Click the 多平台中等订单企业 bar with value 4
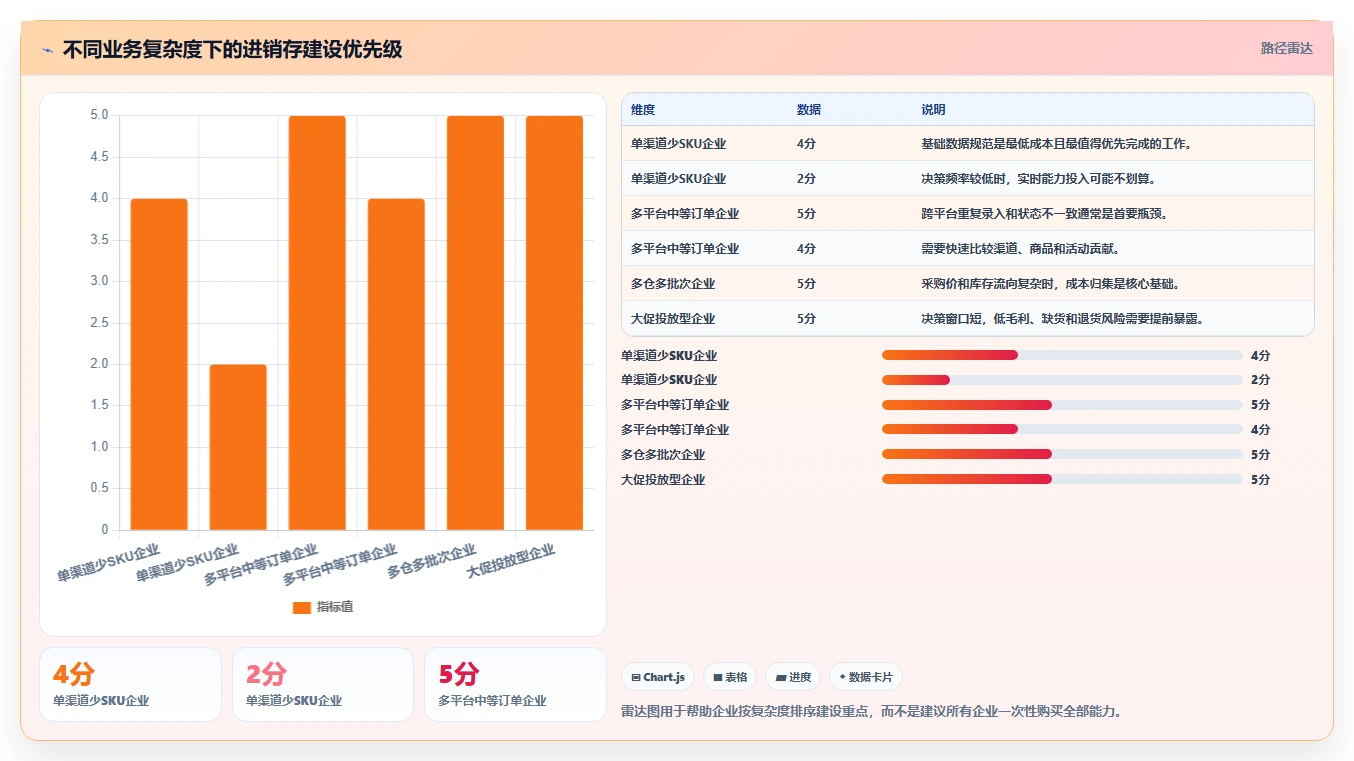Screen dimensions: 1354x761 click(396, 364)
